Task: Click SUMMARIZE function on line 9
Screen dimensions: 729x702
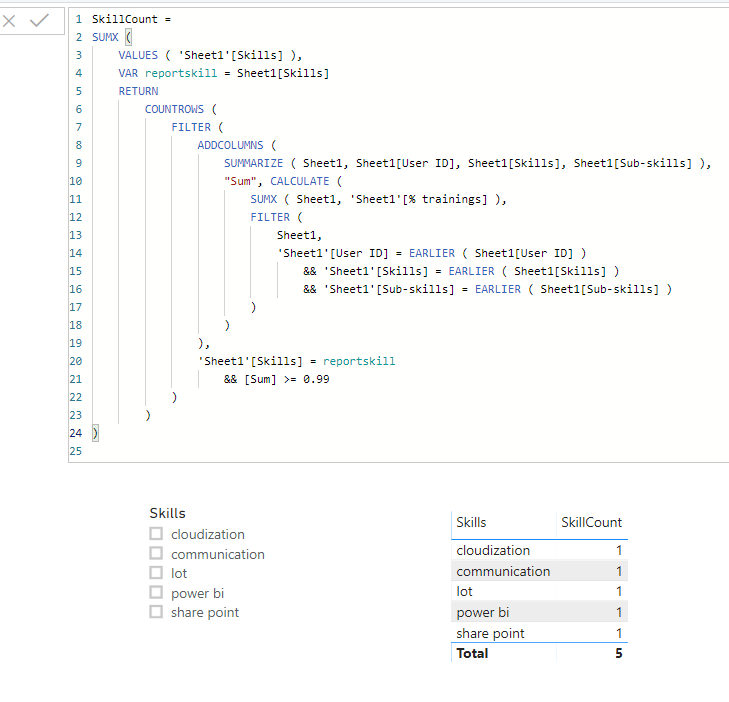Action: pyautogui.click(x=253, y=163)
